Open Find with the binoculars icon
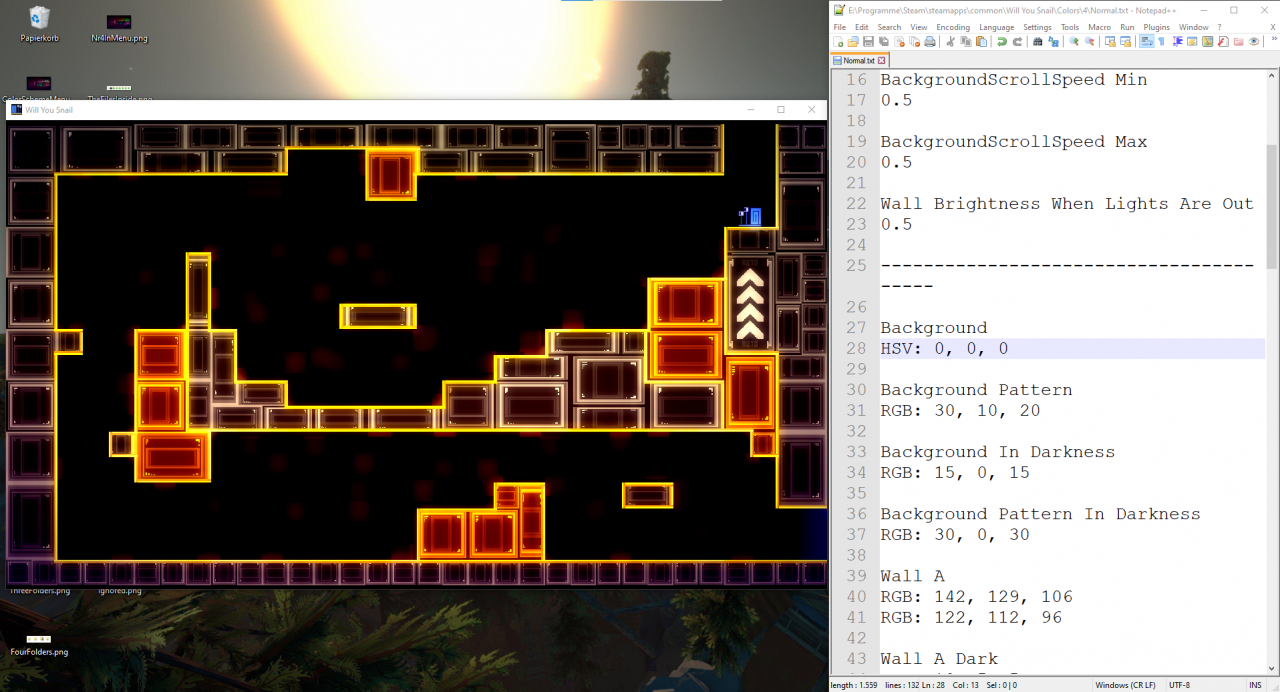The width and height of the screenshot is (1280, 692). tap(1038, 41)
